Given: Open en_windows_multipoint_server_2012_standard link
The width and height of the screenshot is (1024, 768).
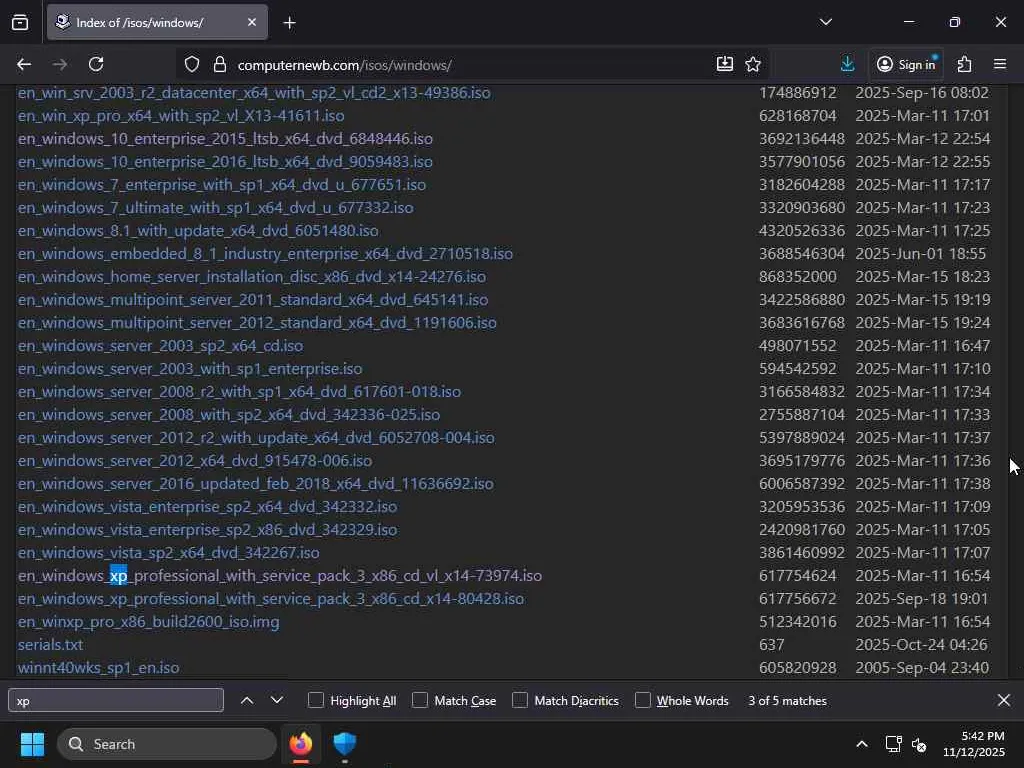Looking at the screenshot, I should point(257,323).
